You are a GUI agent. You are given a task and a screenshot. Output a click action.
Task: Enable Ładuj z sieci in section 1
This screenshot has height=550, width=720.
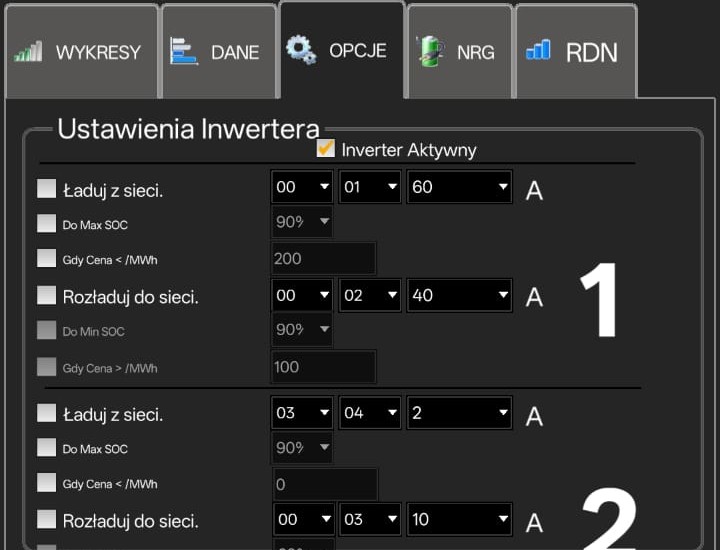[x=46, y=189]
